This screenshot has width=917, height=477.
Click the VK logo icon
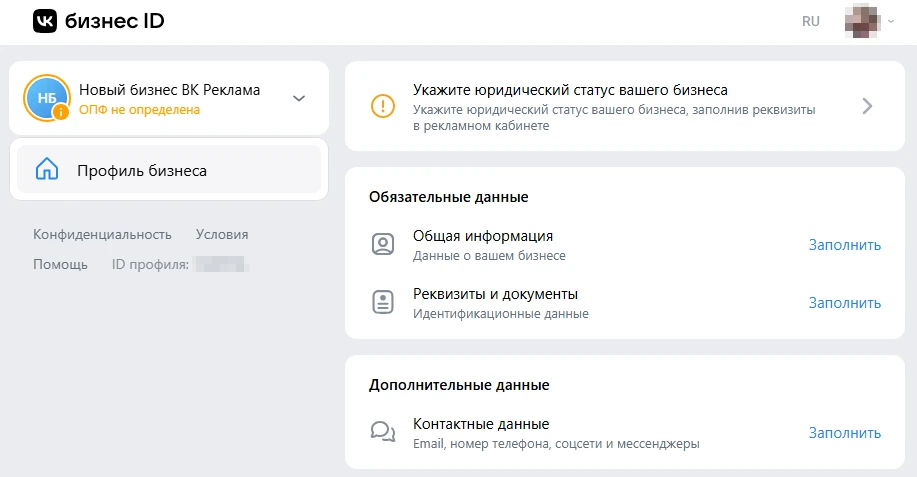[x=45, y=21]
